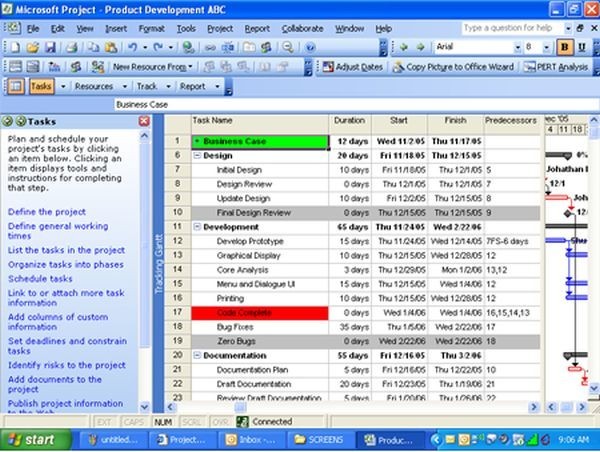
Task: Click the Windows Start button
Action: tap(35, 440)
